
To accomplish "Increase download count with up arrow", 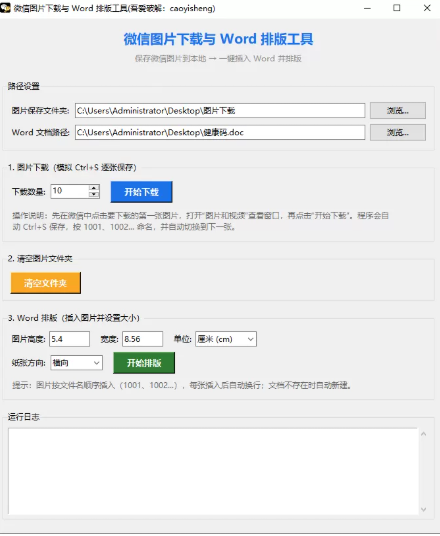I will tap(94, 188).
